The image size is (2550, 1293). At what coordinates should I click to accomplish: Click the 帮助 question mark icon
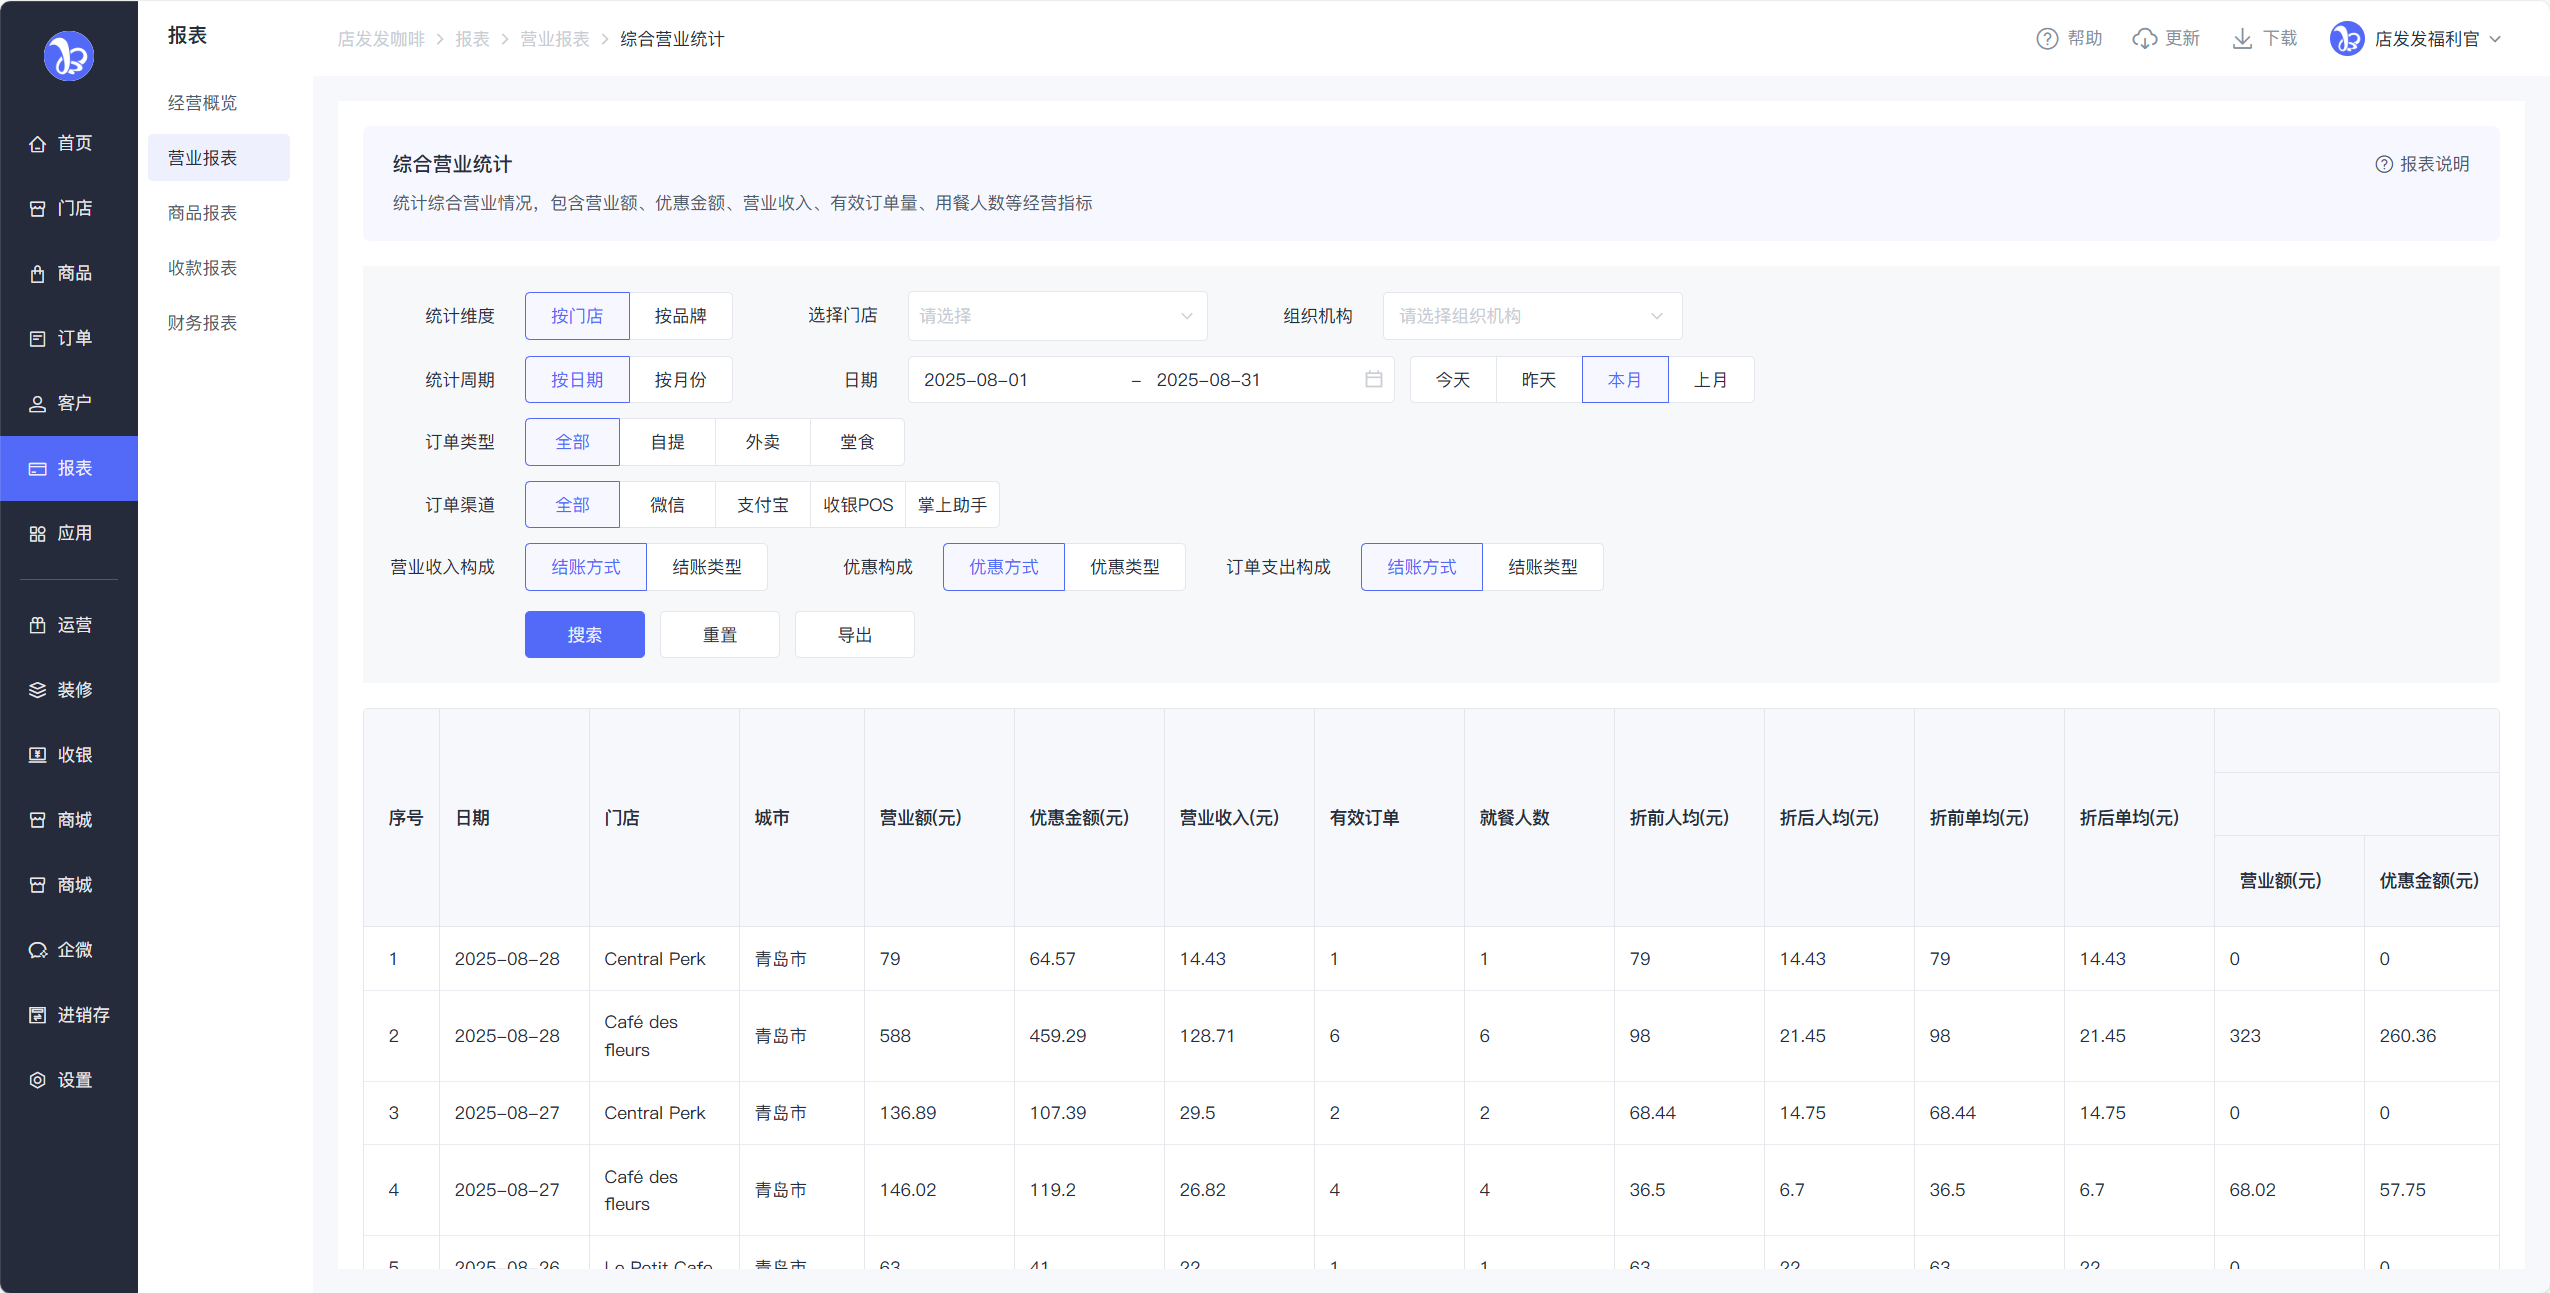2047,39
